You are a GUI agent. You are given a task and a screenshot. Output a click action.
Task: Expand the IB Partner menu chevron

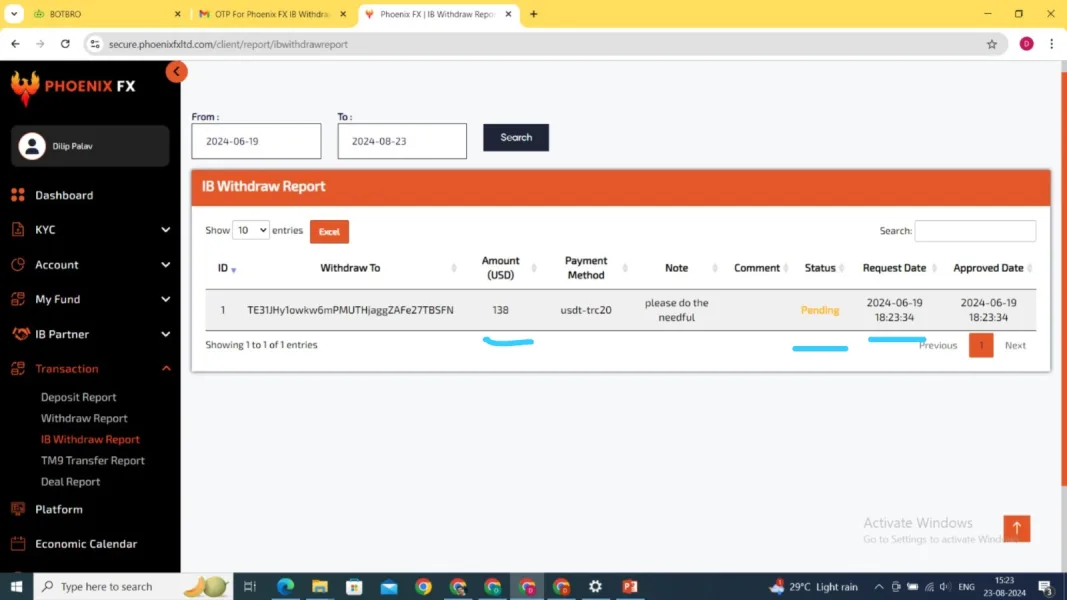click(165, 334)
